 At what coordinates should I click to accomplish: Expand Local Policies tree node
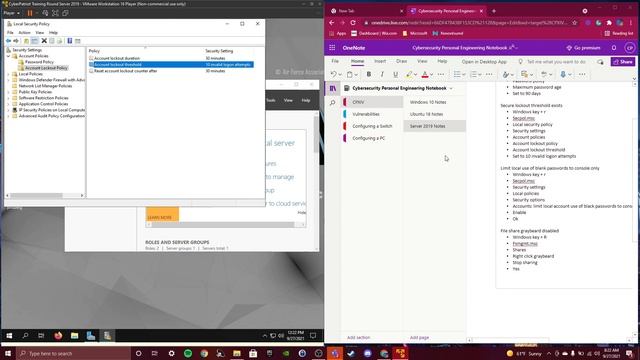coord(9,74)
